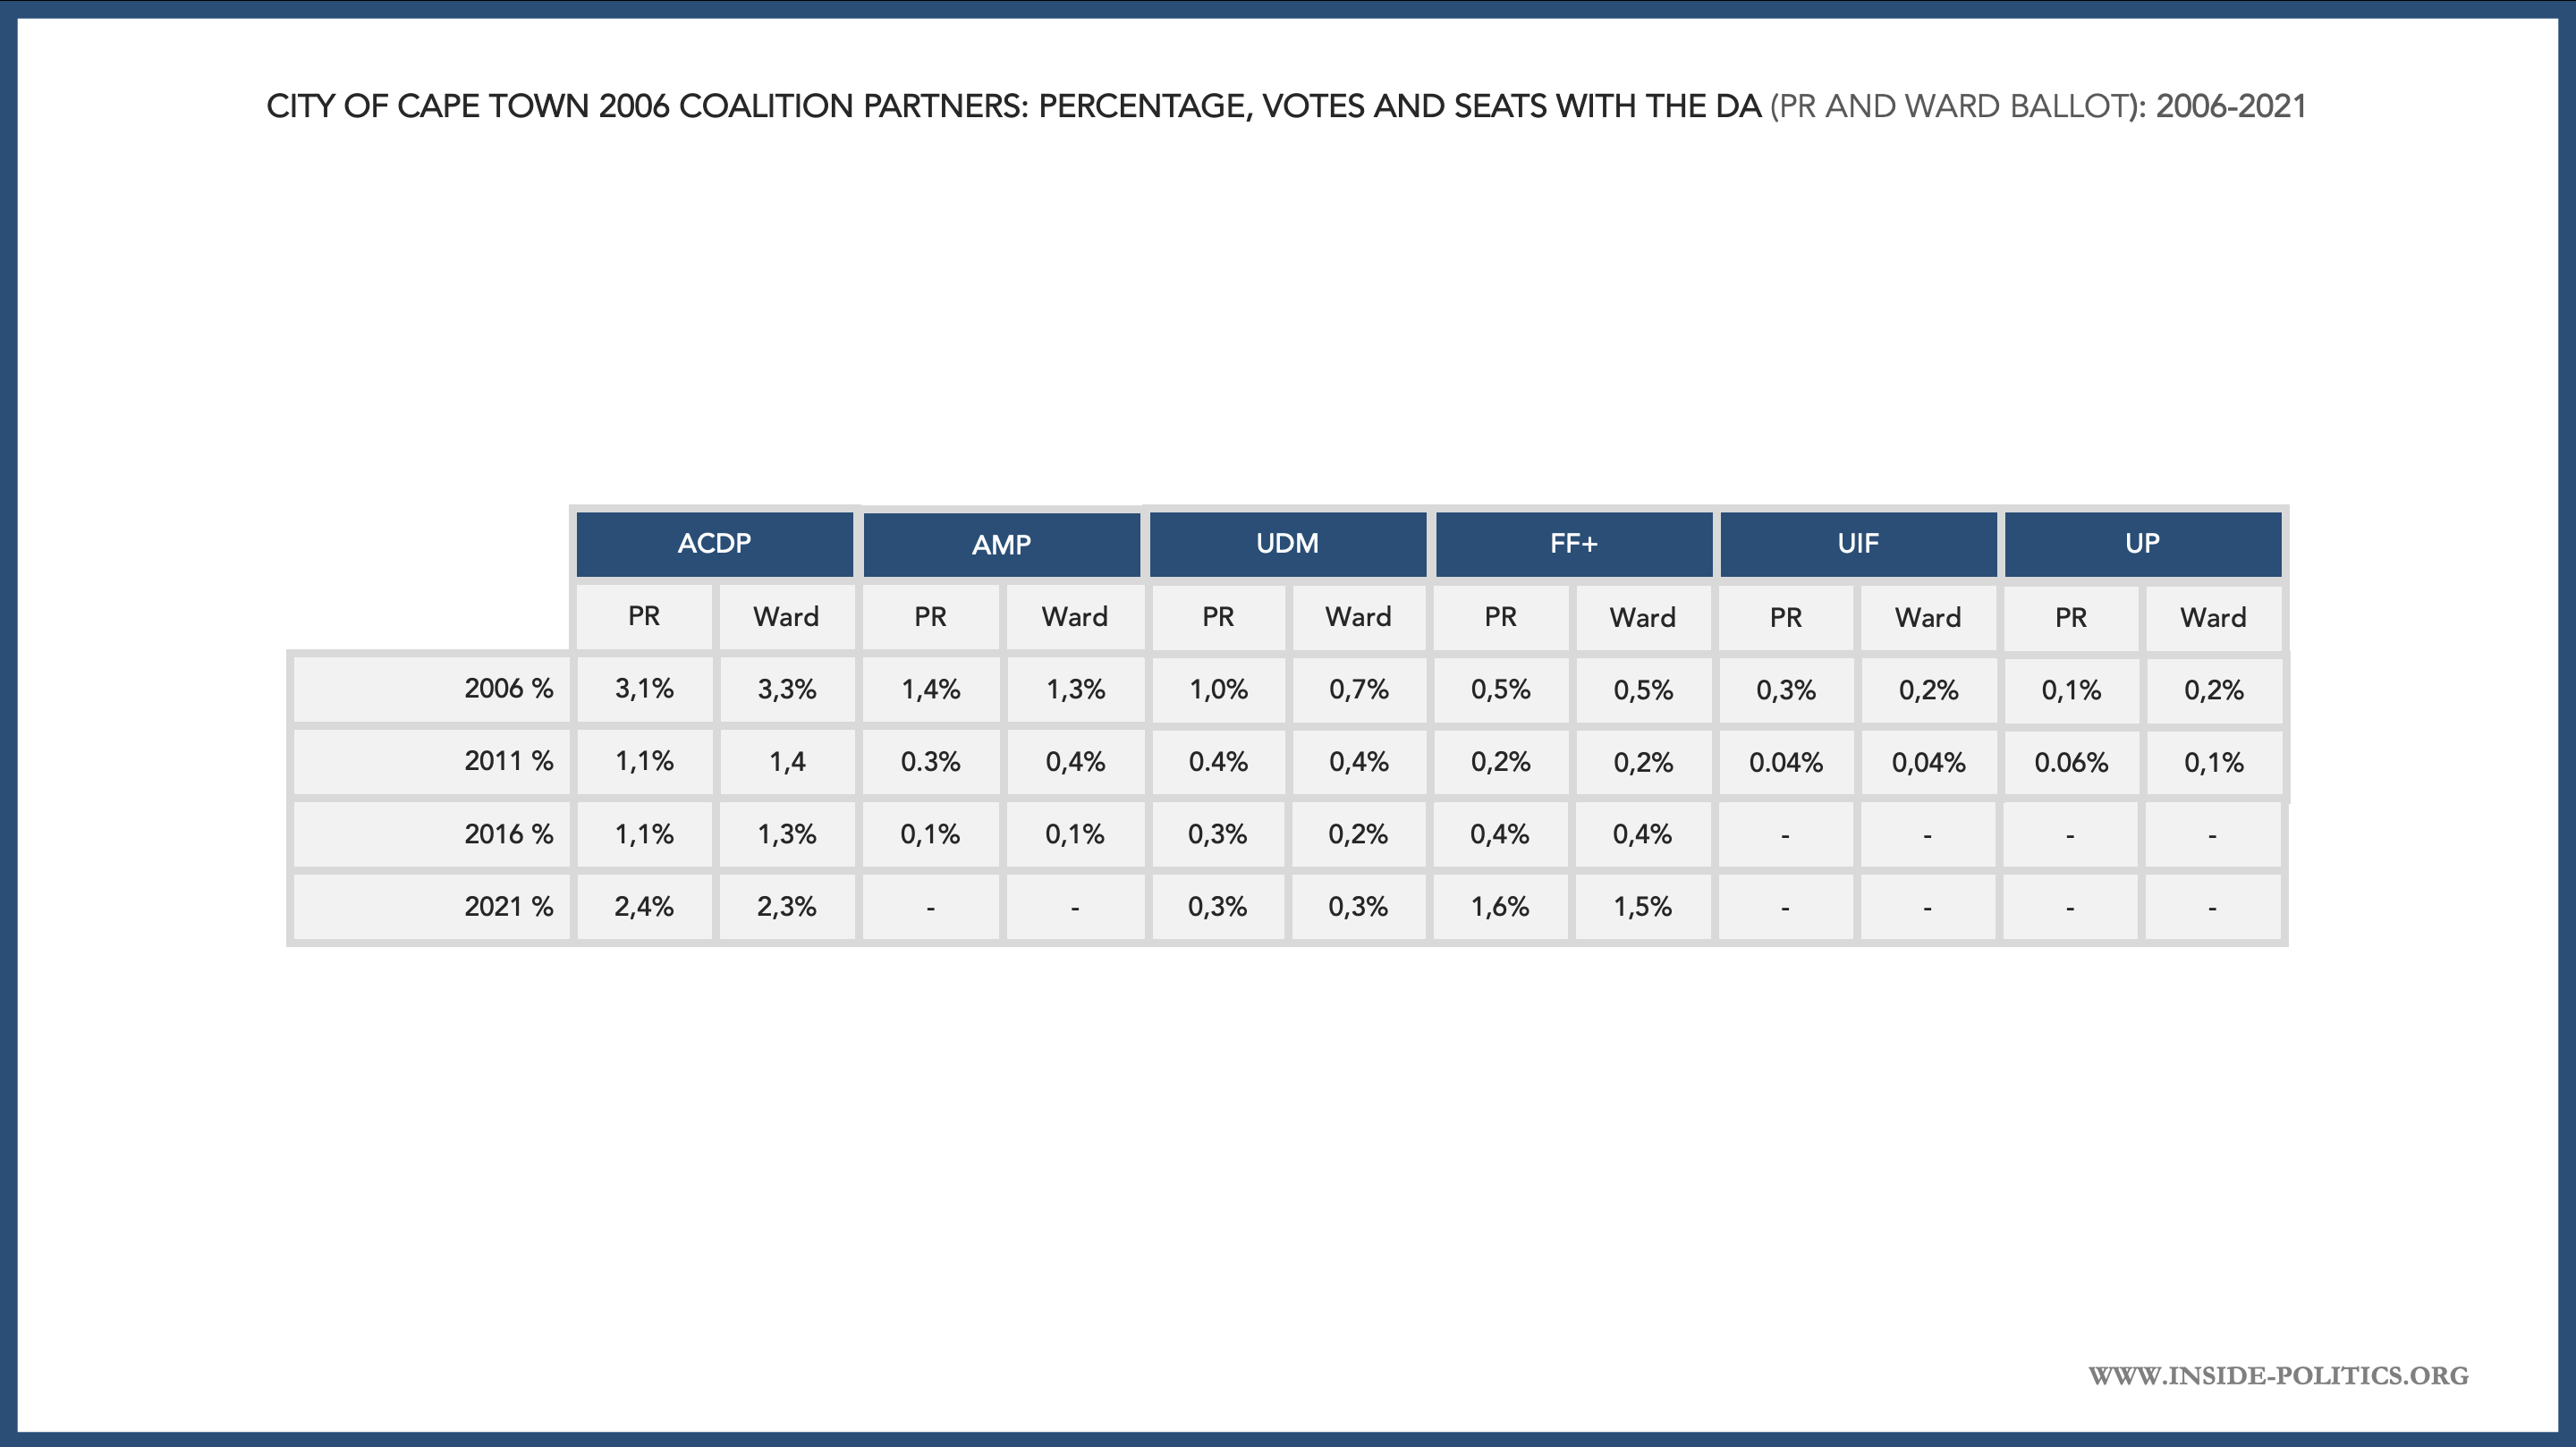The width and height of the screenshot is (2576, 1447).
Task: Select the UP column header
Action: tap(2142, 544)
